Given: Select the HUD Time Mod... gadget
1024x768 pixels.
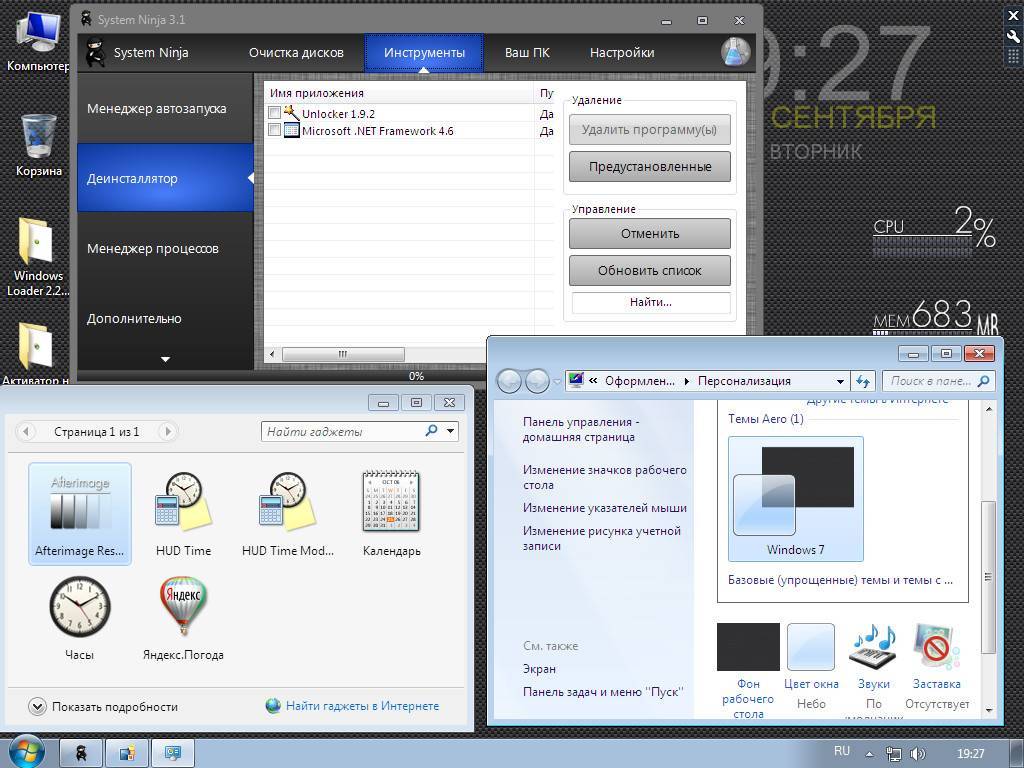Looking at the screenshot, I should coord(287,513).
